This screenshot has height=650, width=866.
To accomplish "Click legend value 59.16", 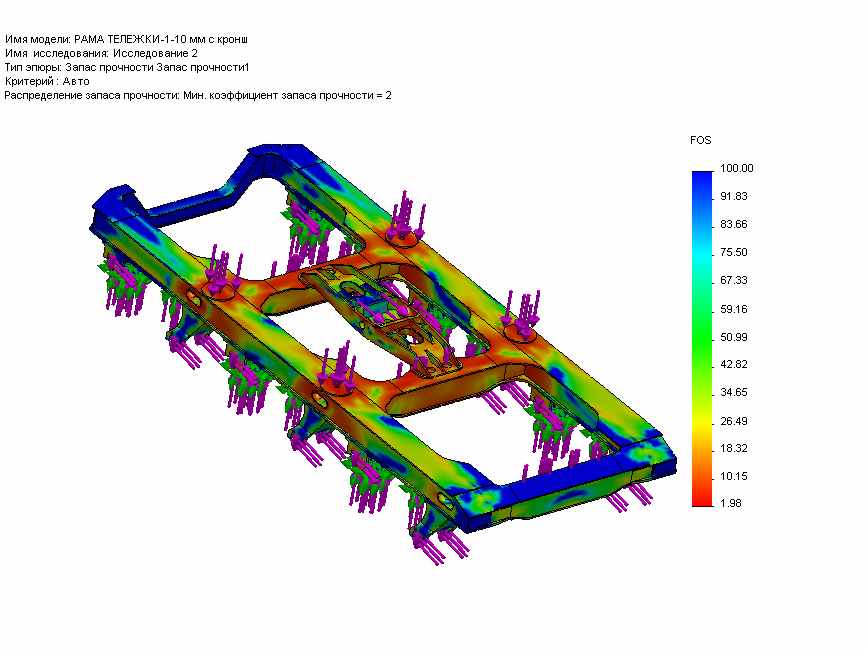I will [734, 309].
